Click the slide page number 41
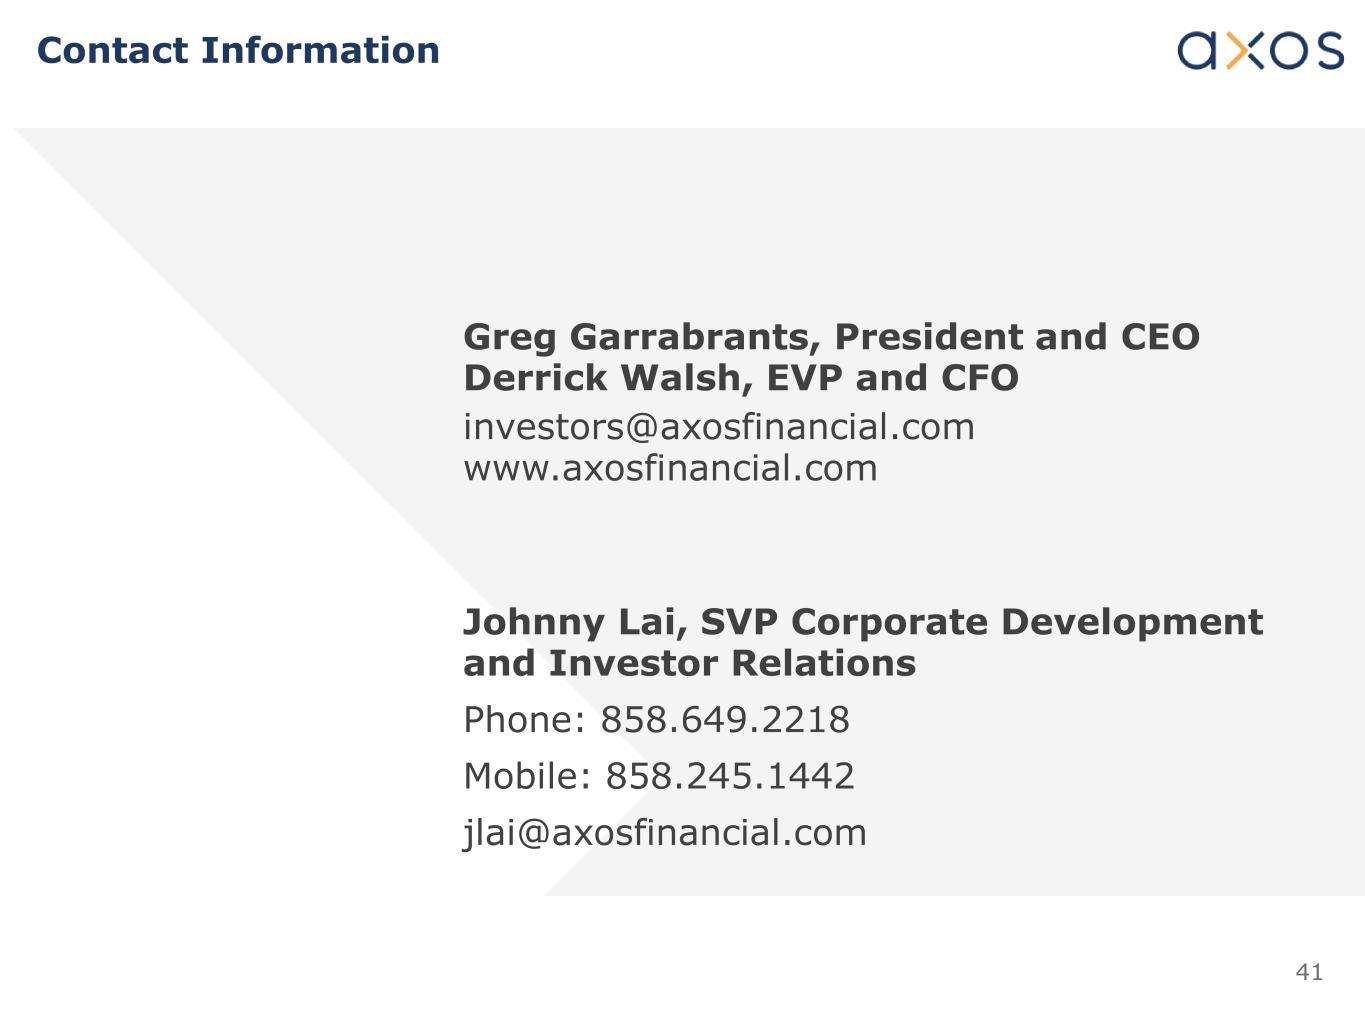The image size is (1365, 1024). point(1309,972)
